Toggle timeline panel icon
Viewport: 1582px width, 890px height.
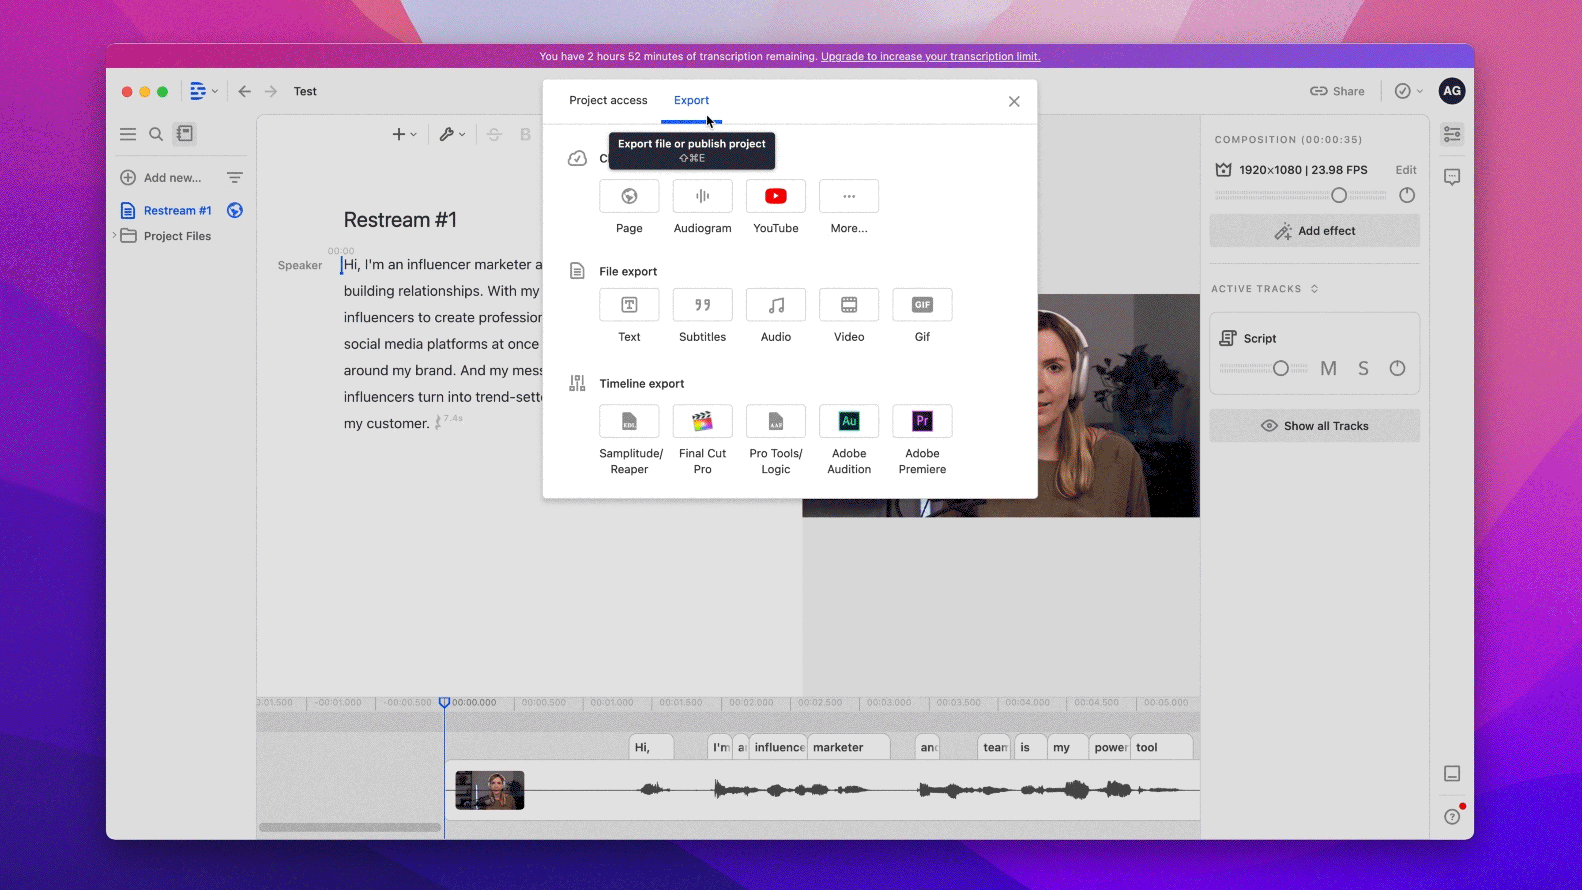point(1452,774)
